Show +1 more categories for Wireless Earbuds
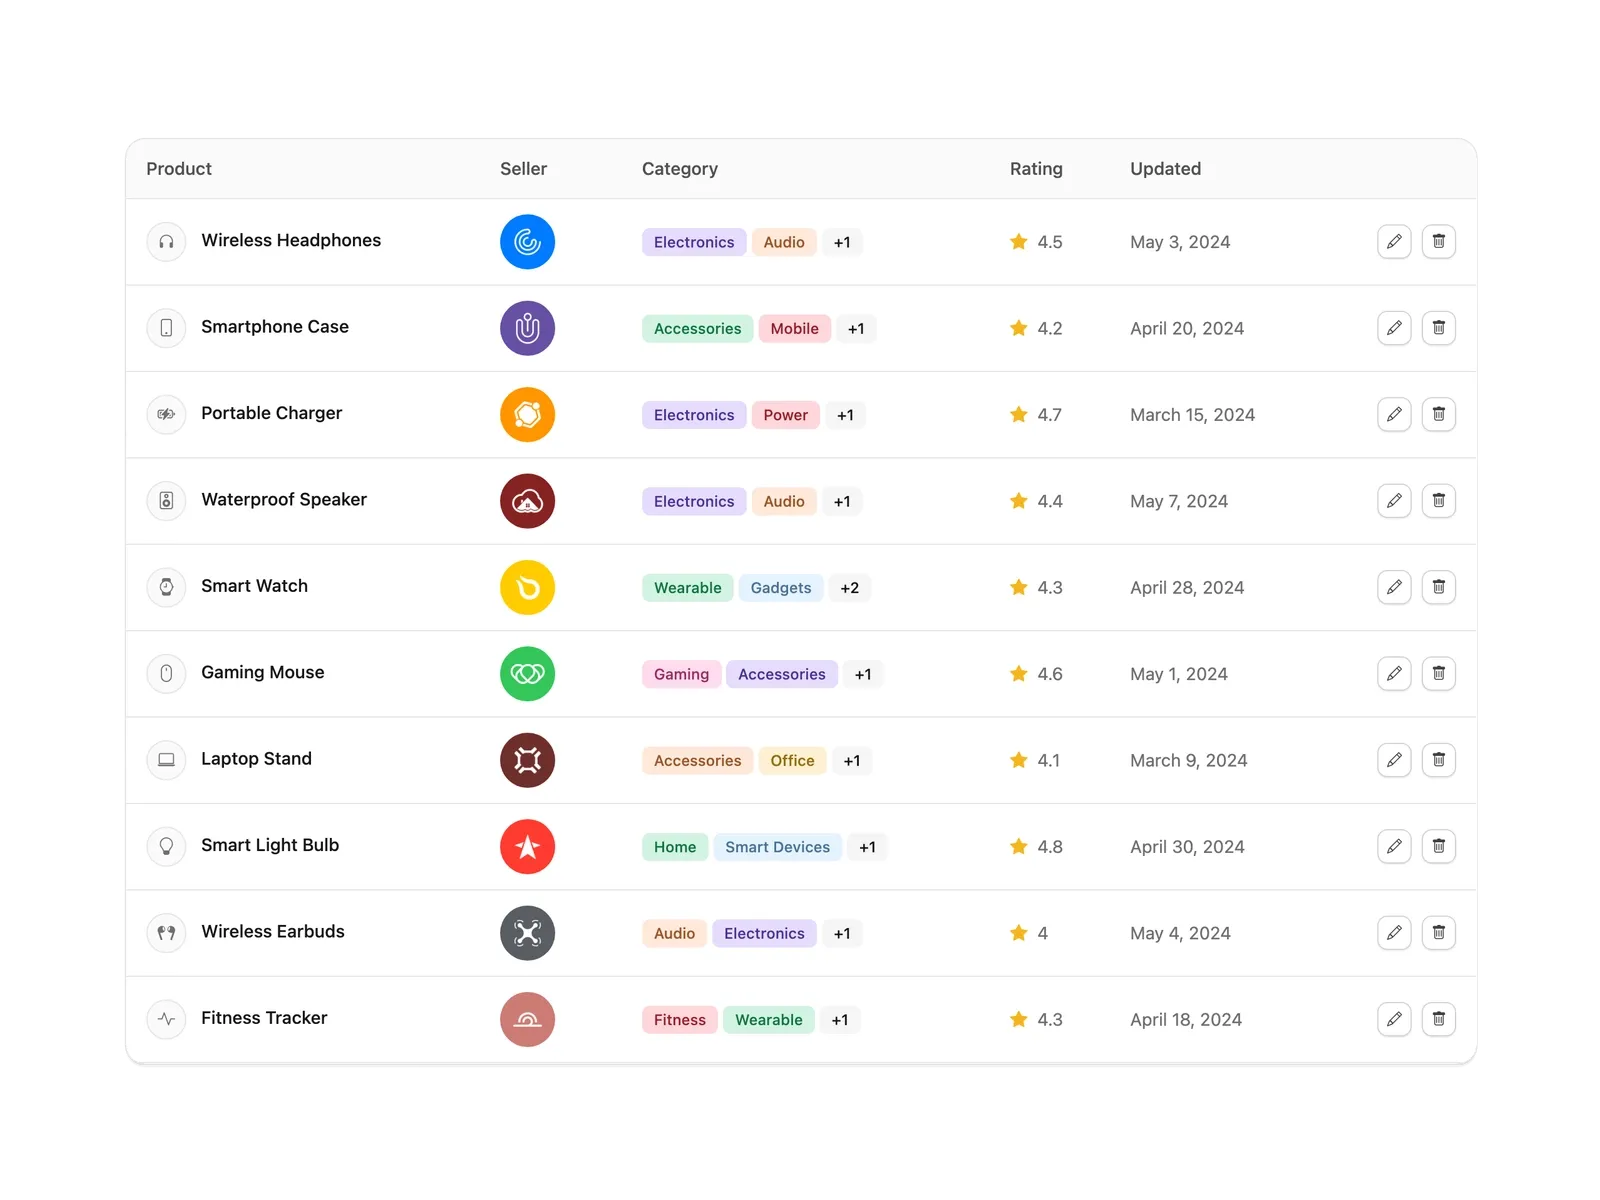The width and height of the screenshot is (1600, 1200). pos(842,934)
